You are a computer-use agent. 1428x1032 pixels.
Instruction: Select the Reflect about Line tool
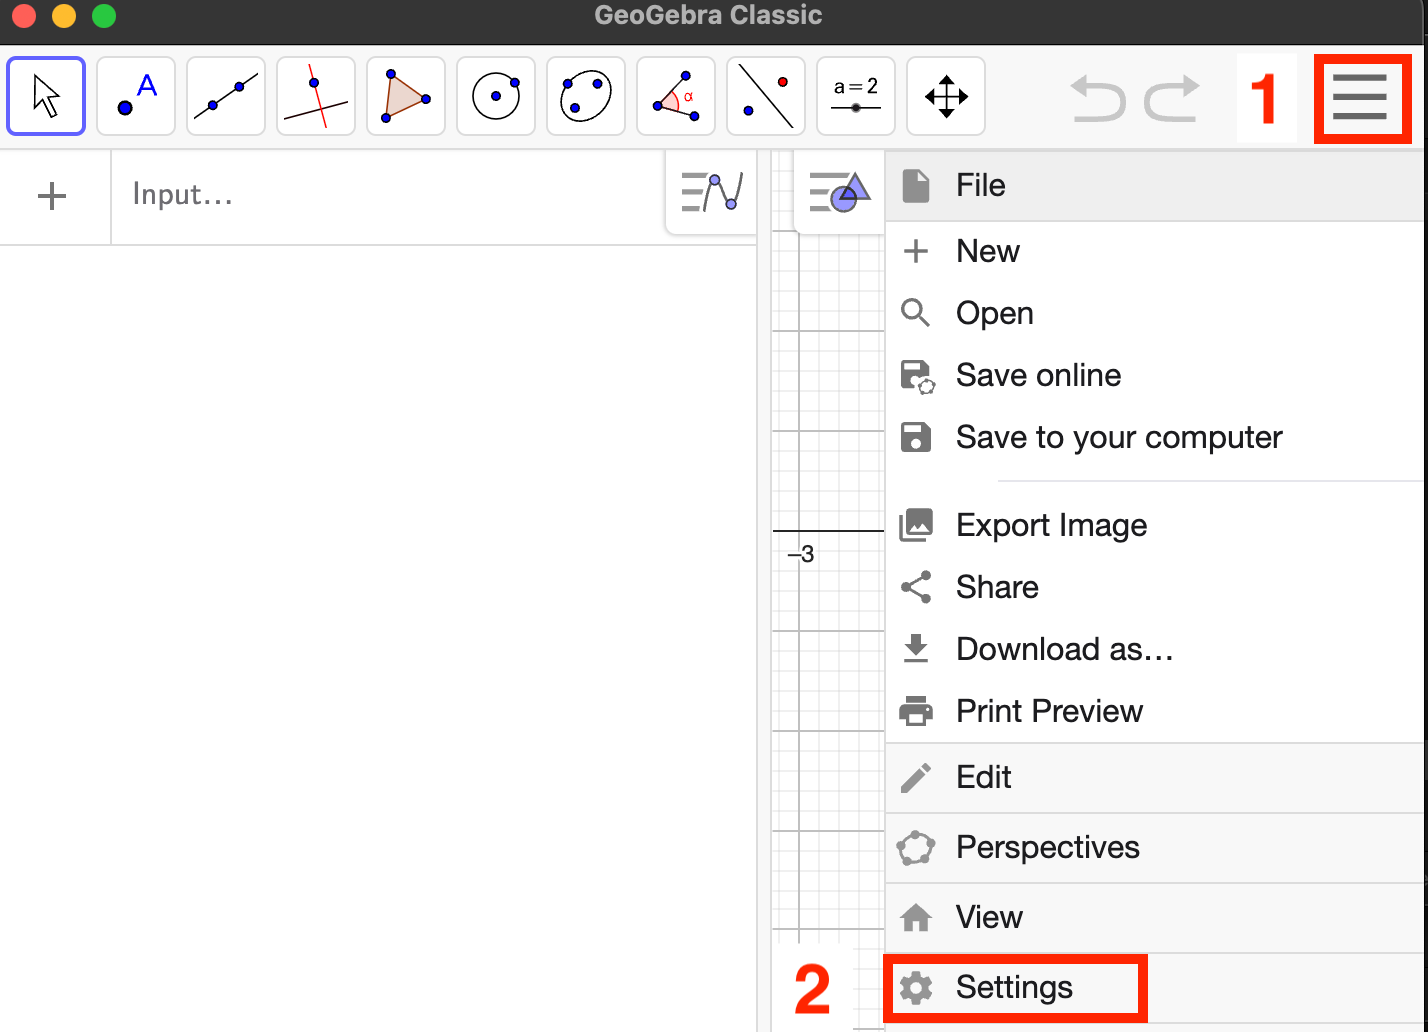pos(766,96)
